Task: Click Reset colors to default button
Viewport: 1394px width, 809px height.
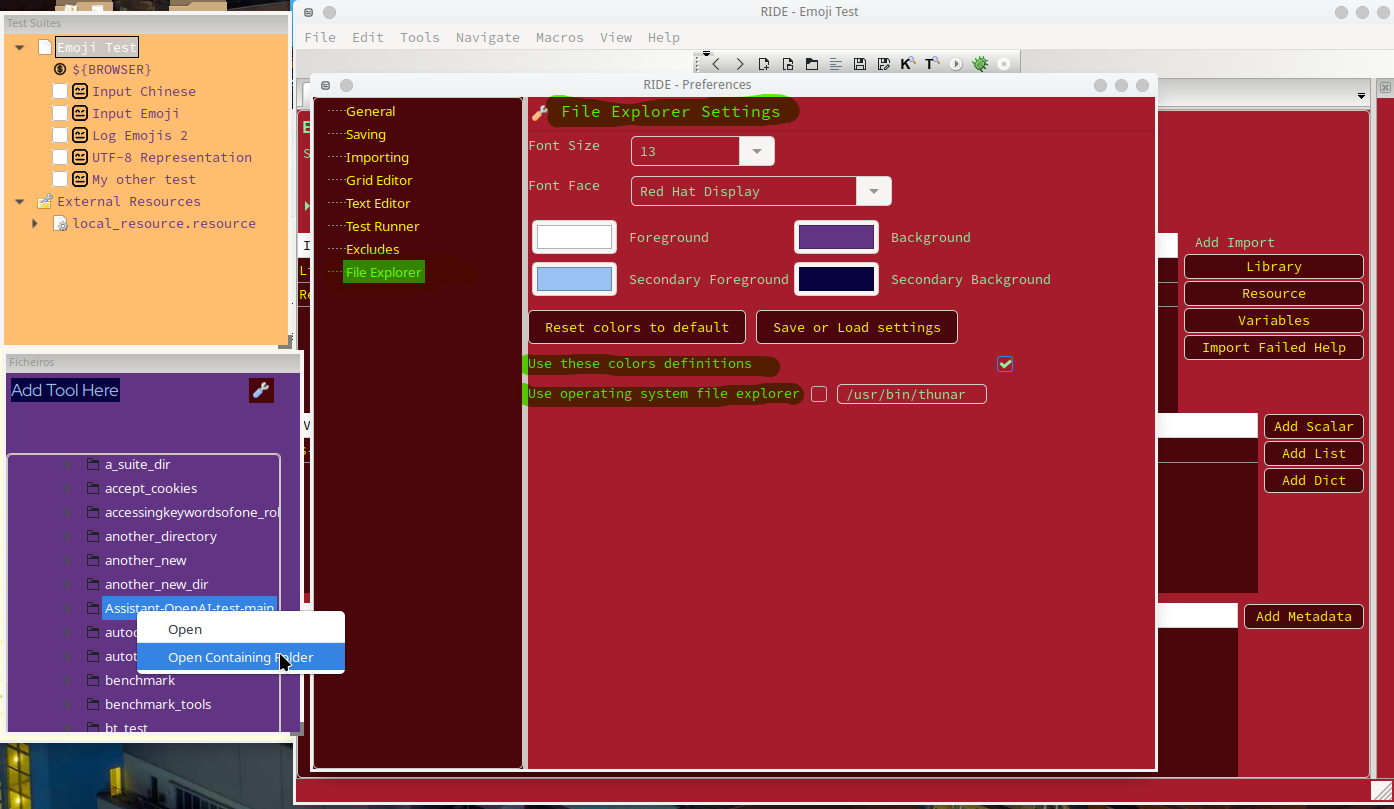Action: click(x=637, y=327)
